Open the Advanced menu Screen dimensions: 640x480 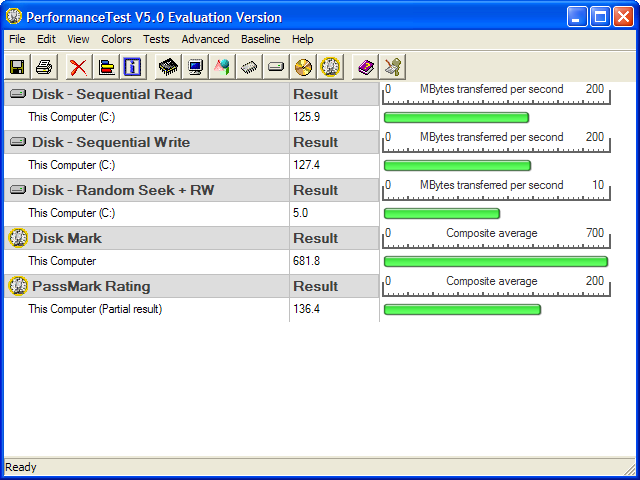point(205,39)
